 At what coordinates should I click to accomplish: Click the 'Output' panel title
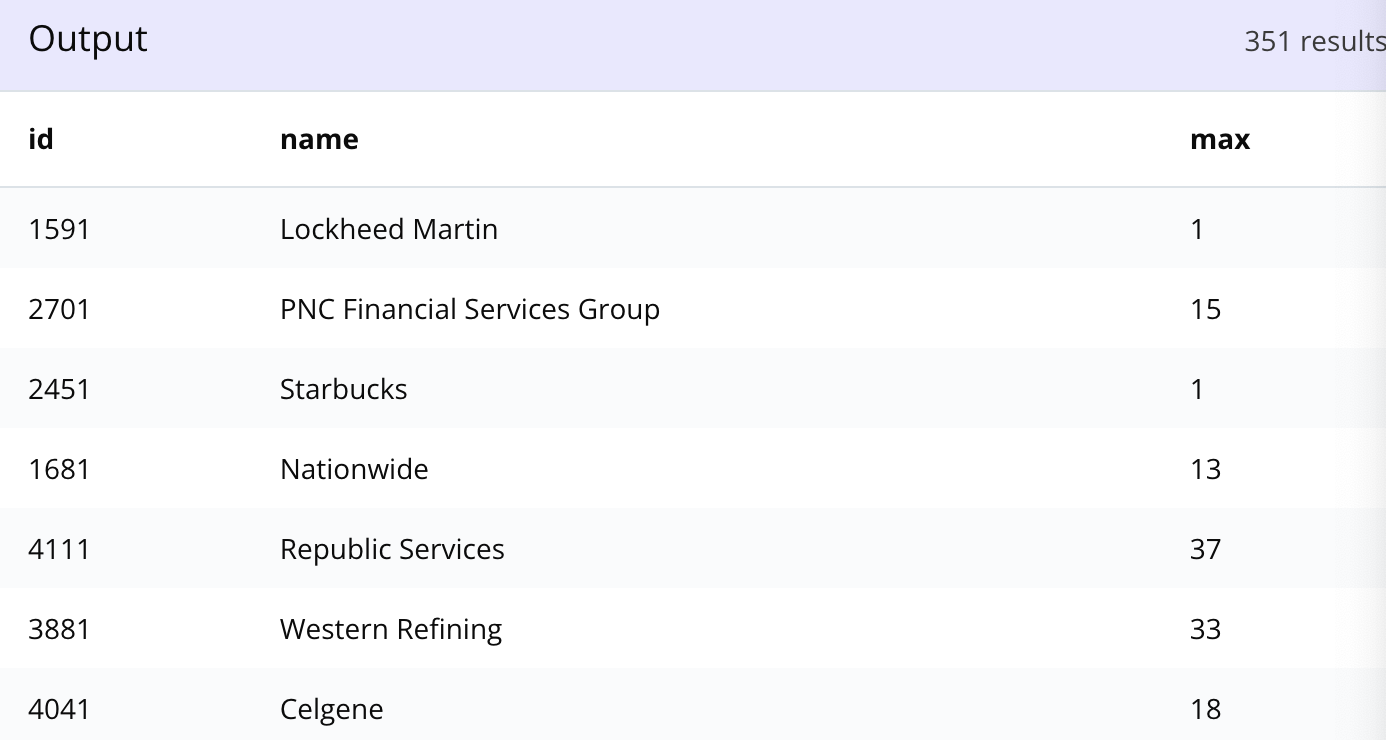click(x=88, y=39)
